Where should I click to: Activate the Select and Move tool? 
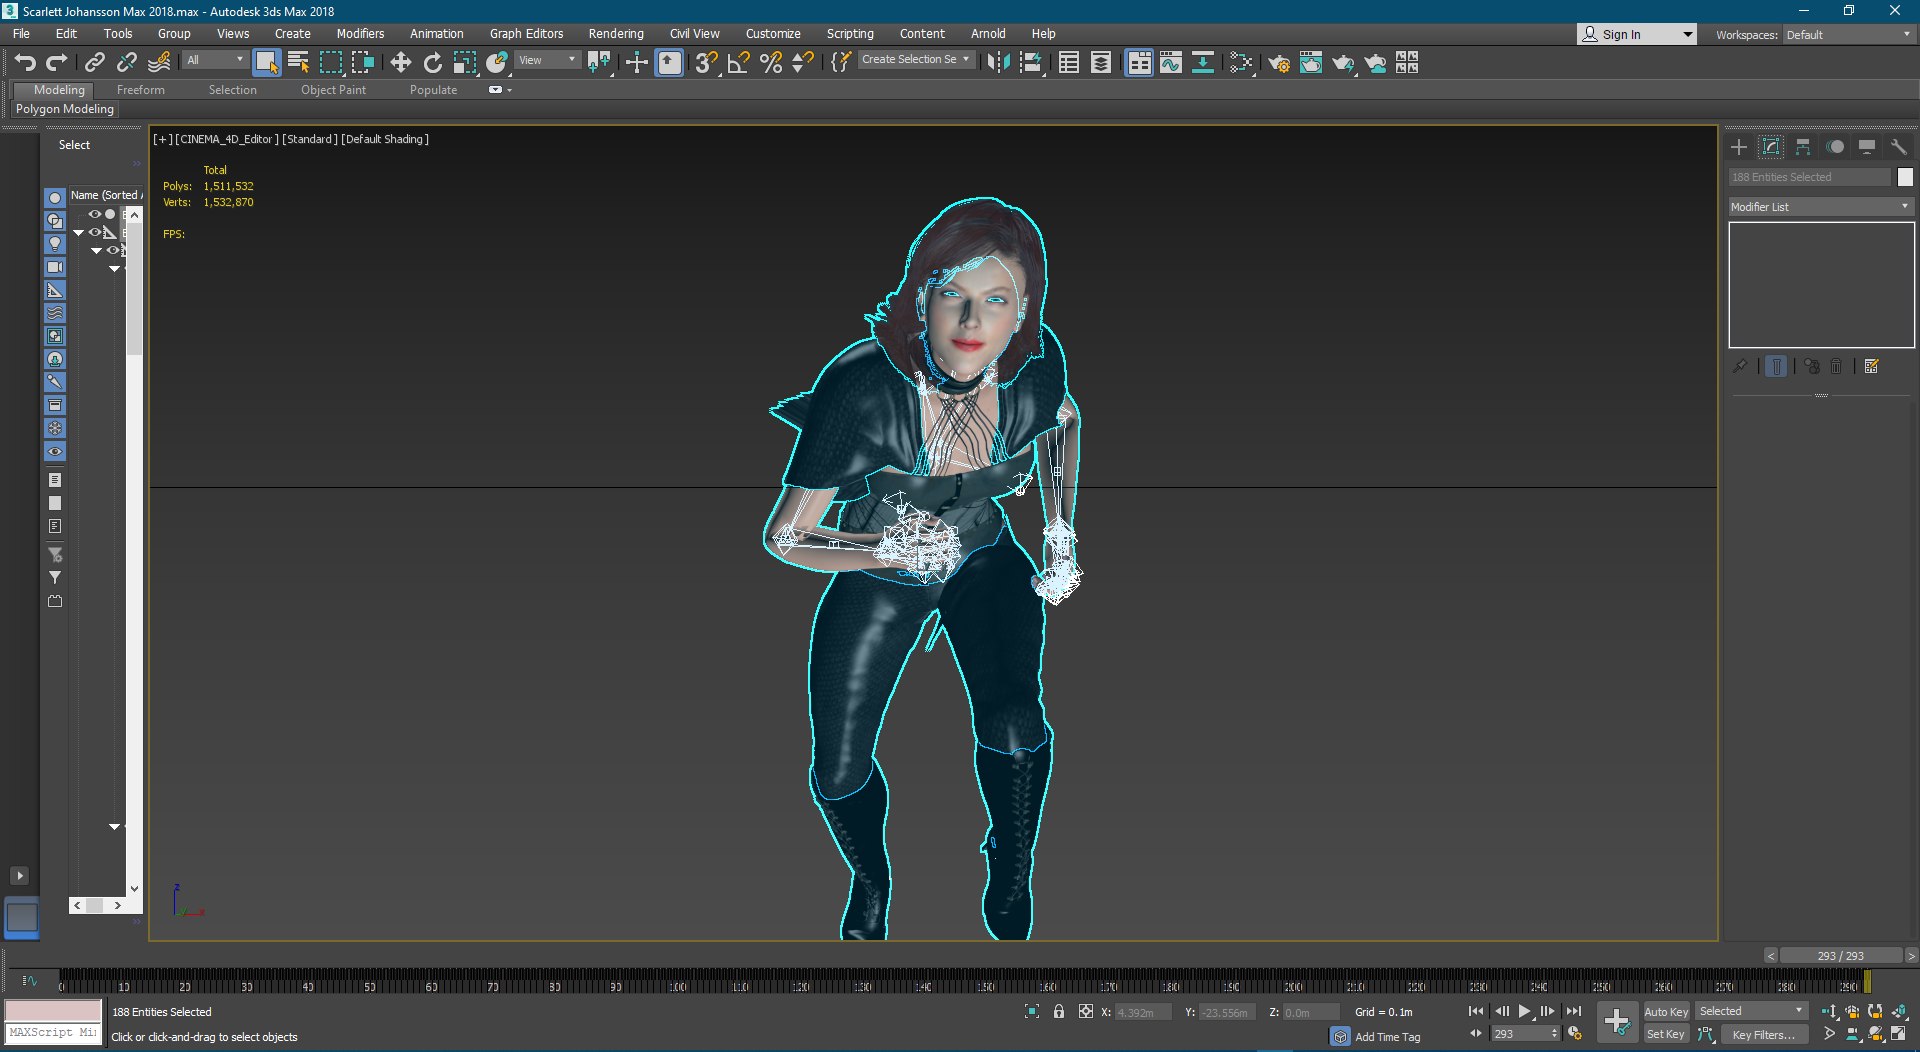click(400, 62)
